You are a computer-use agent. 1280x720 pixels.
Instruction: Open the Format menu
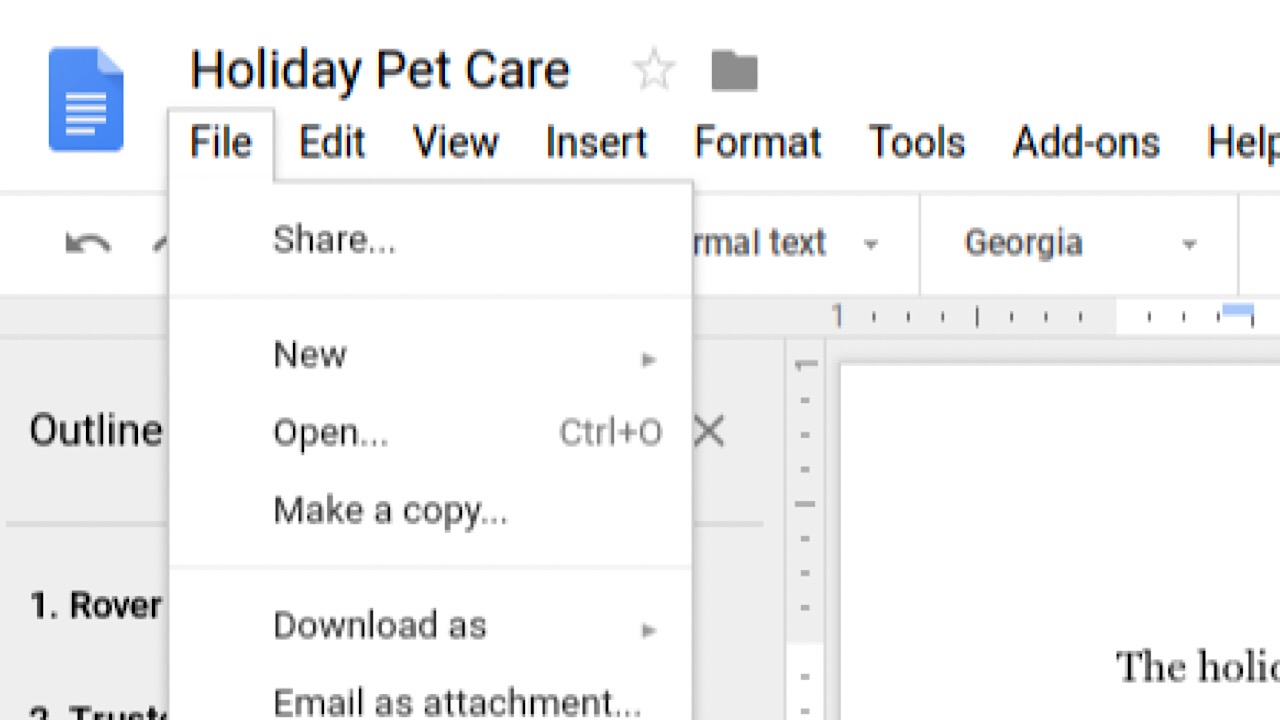click(x=757, y=143)
